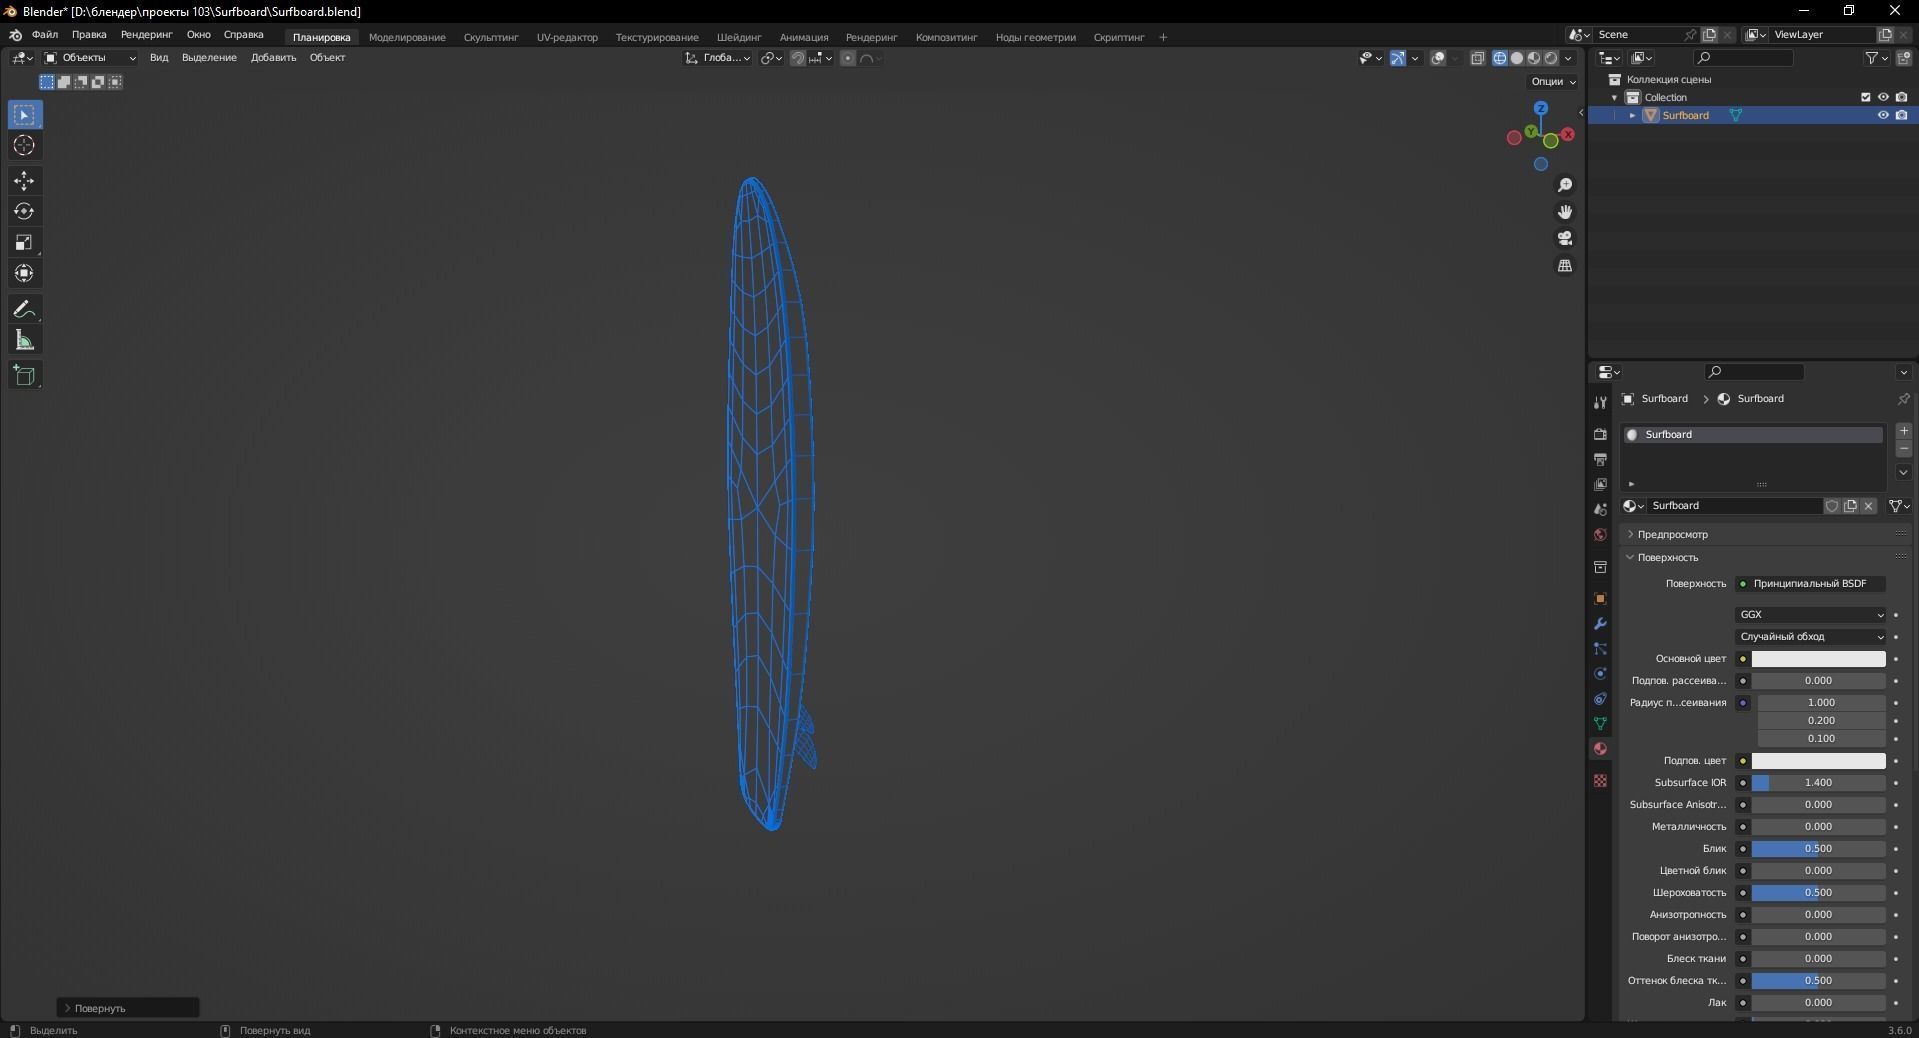Unlink the Surfboard material with X button
The width and height of the screenshot is (1919, 1038).
(1868, 506)
